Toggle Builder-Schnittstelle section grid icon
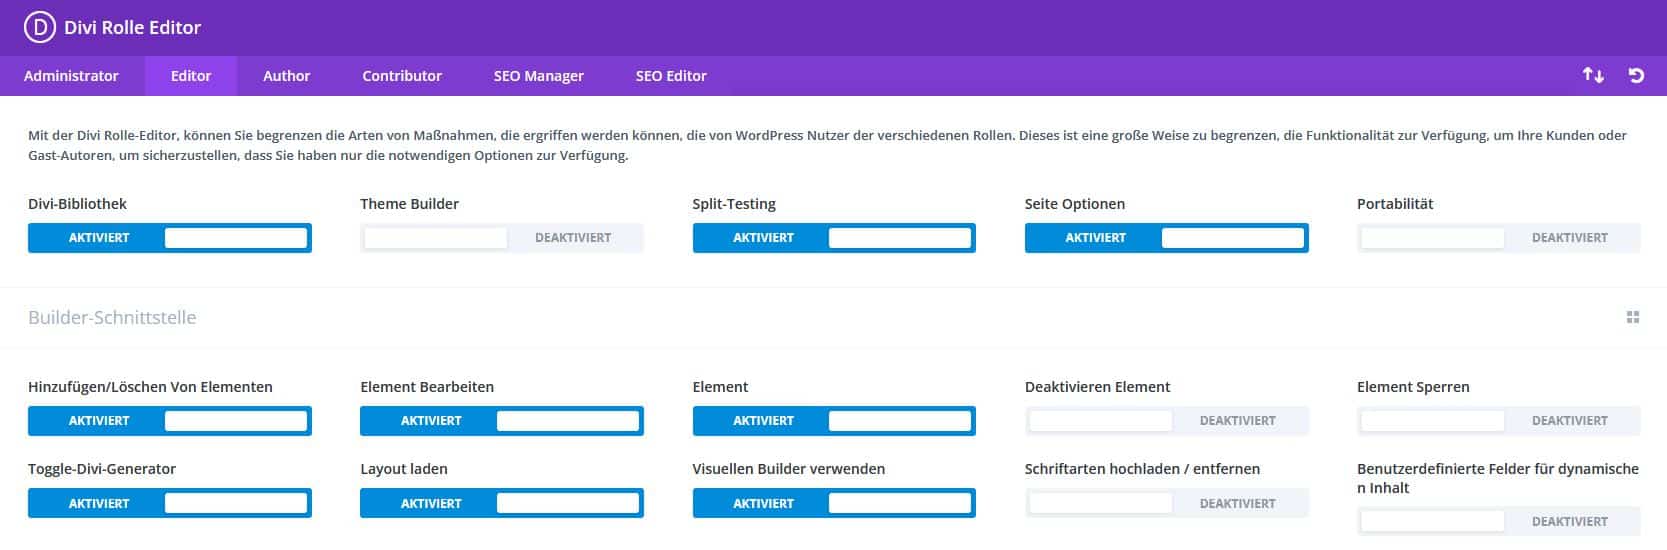 pyautogui.click(x=1633, y=318)
